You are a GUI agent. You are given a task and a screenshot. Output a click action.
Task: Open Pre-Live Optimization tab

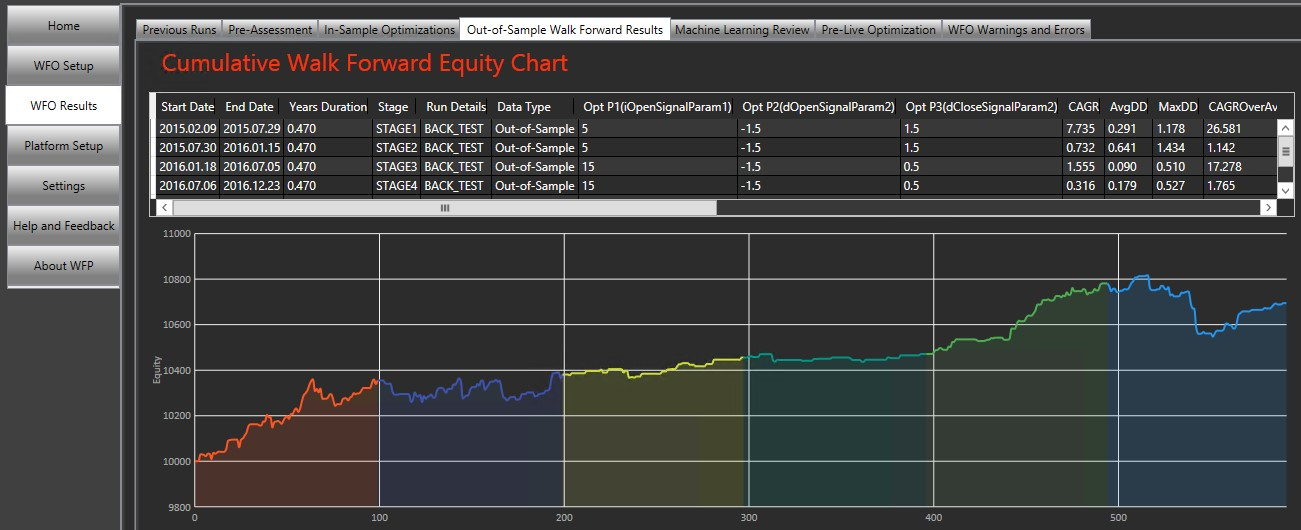[878, 30]
